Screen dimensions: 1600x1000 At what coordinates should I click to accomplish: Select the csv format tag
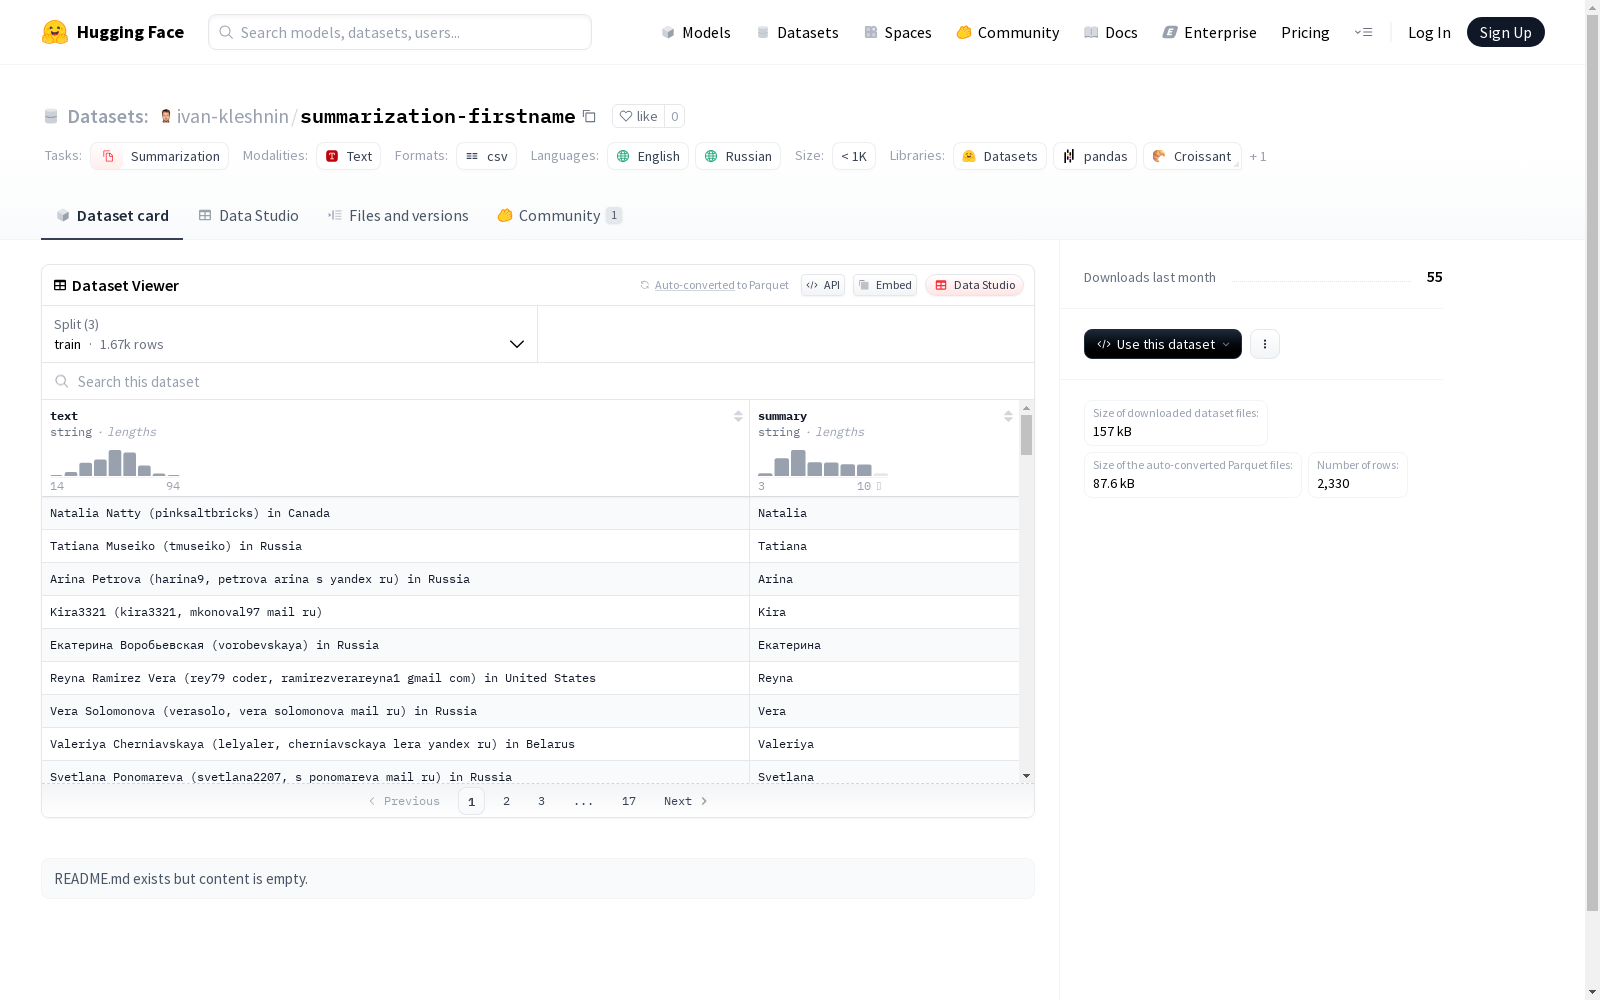pos(486,156)
